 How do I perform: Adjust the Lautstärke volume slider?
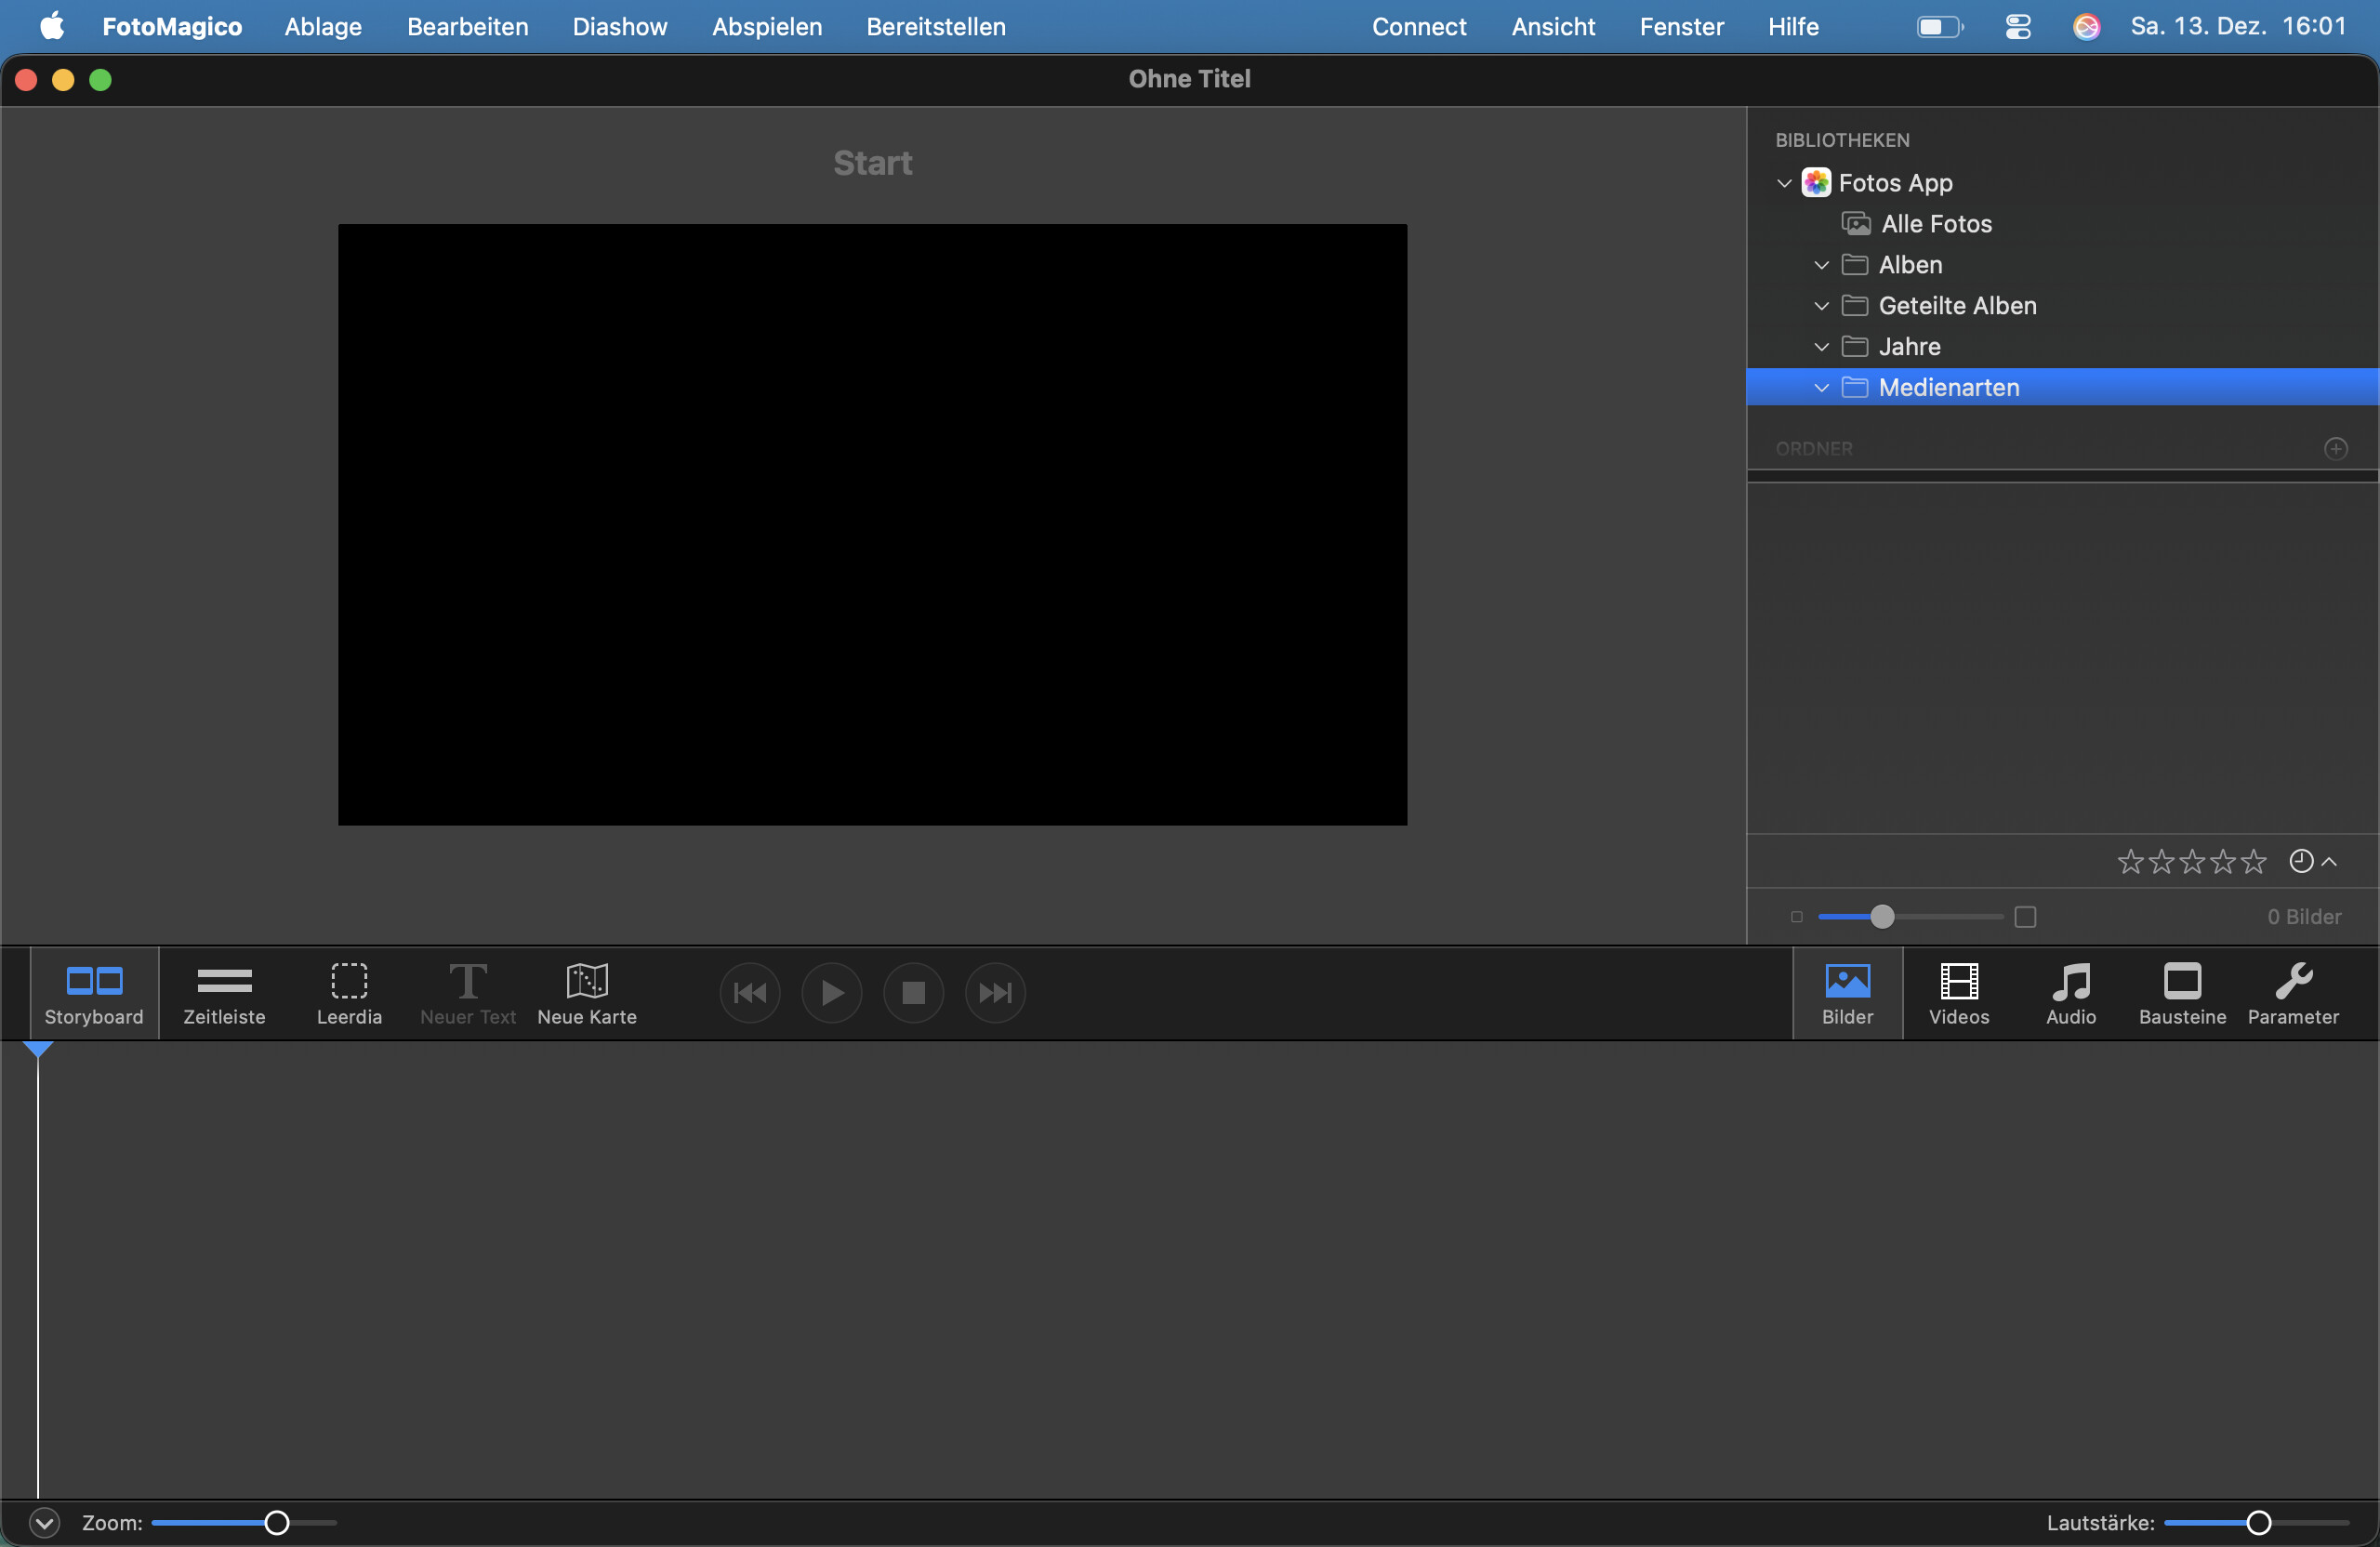coord(2258,1522)
